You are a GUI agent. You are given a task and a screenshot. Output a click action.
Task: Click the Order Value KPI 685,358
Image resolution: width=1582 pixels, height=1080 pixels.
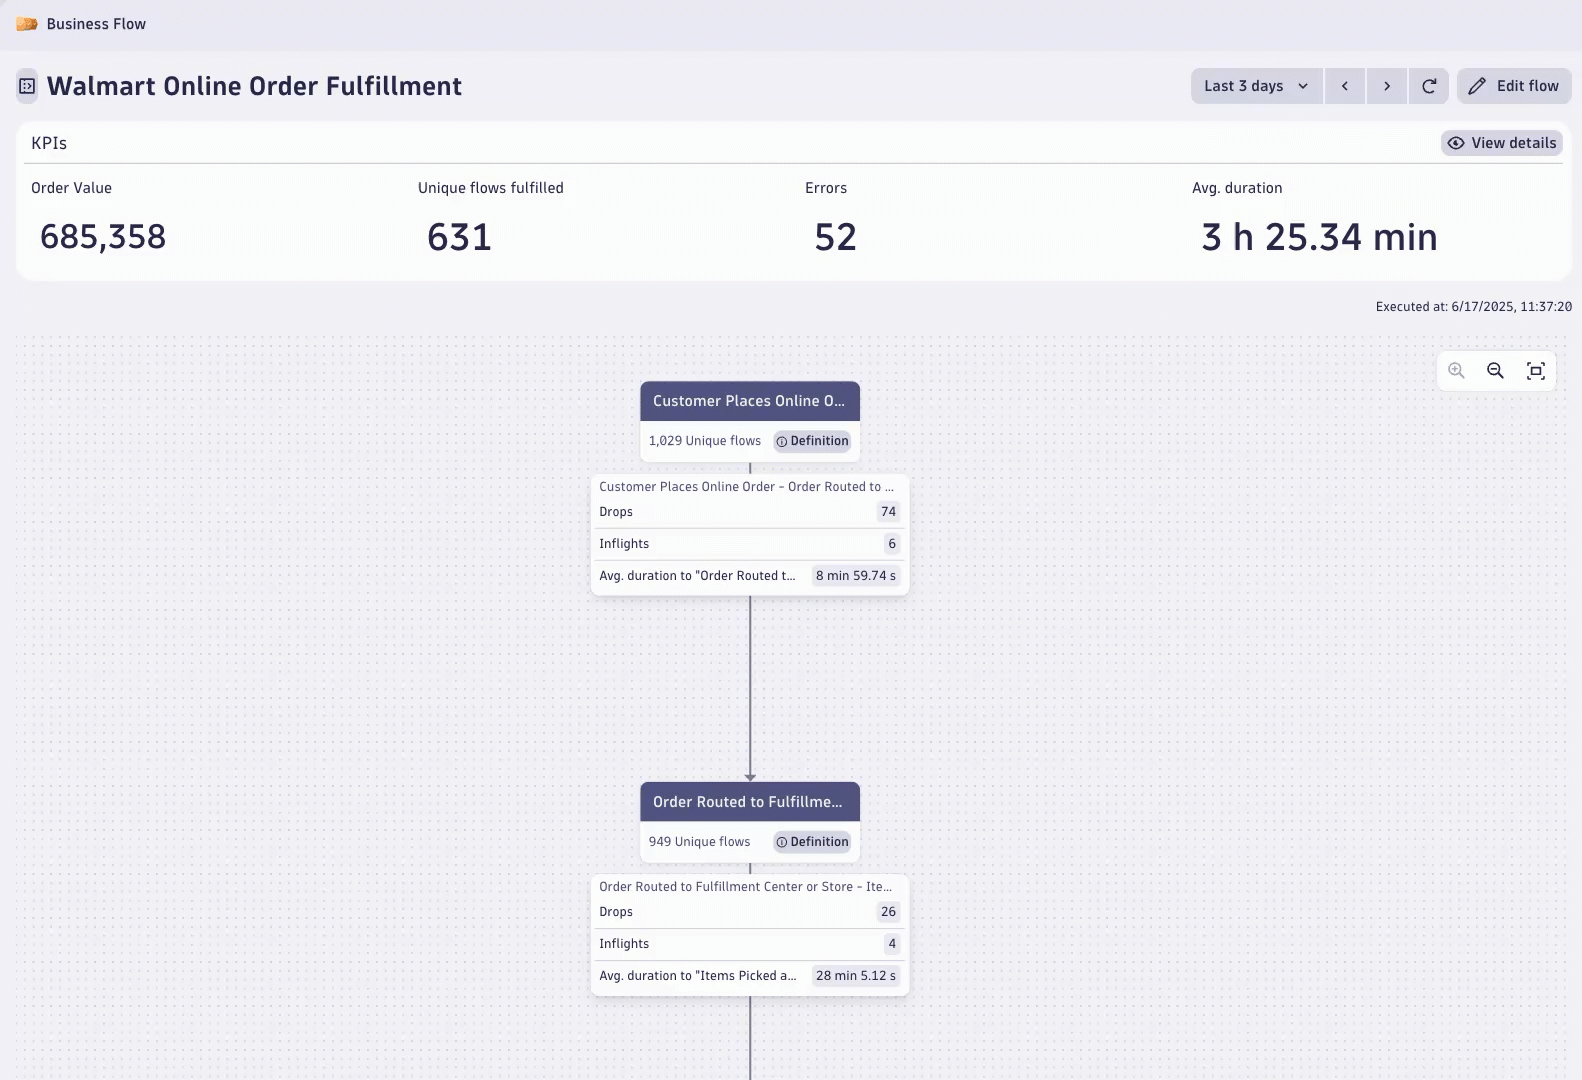103,237
